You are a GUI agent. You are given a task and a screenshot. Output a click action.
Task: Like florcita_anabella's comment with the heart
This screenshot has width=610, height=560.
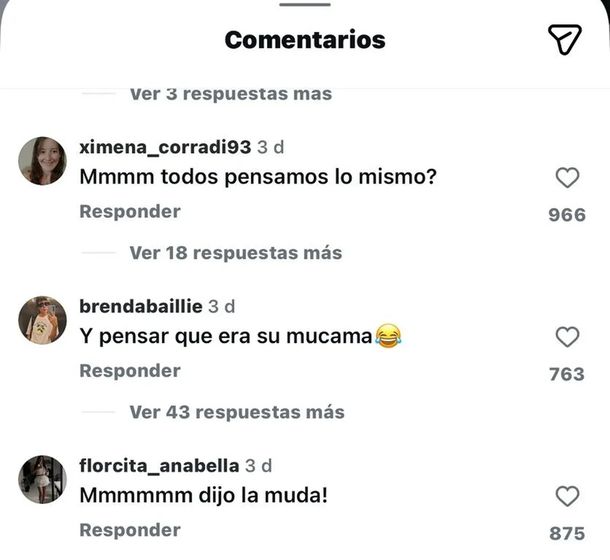(x=567, y=496)
